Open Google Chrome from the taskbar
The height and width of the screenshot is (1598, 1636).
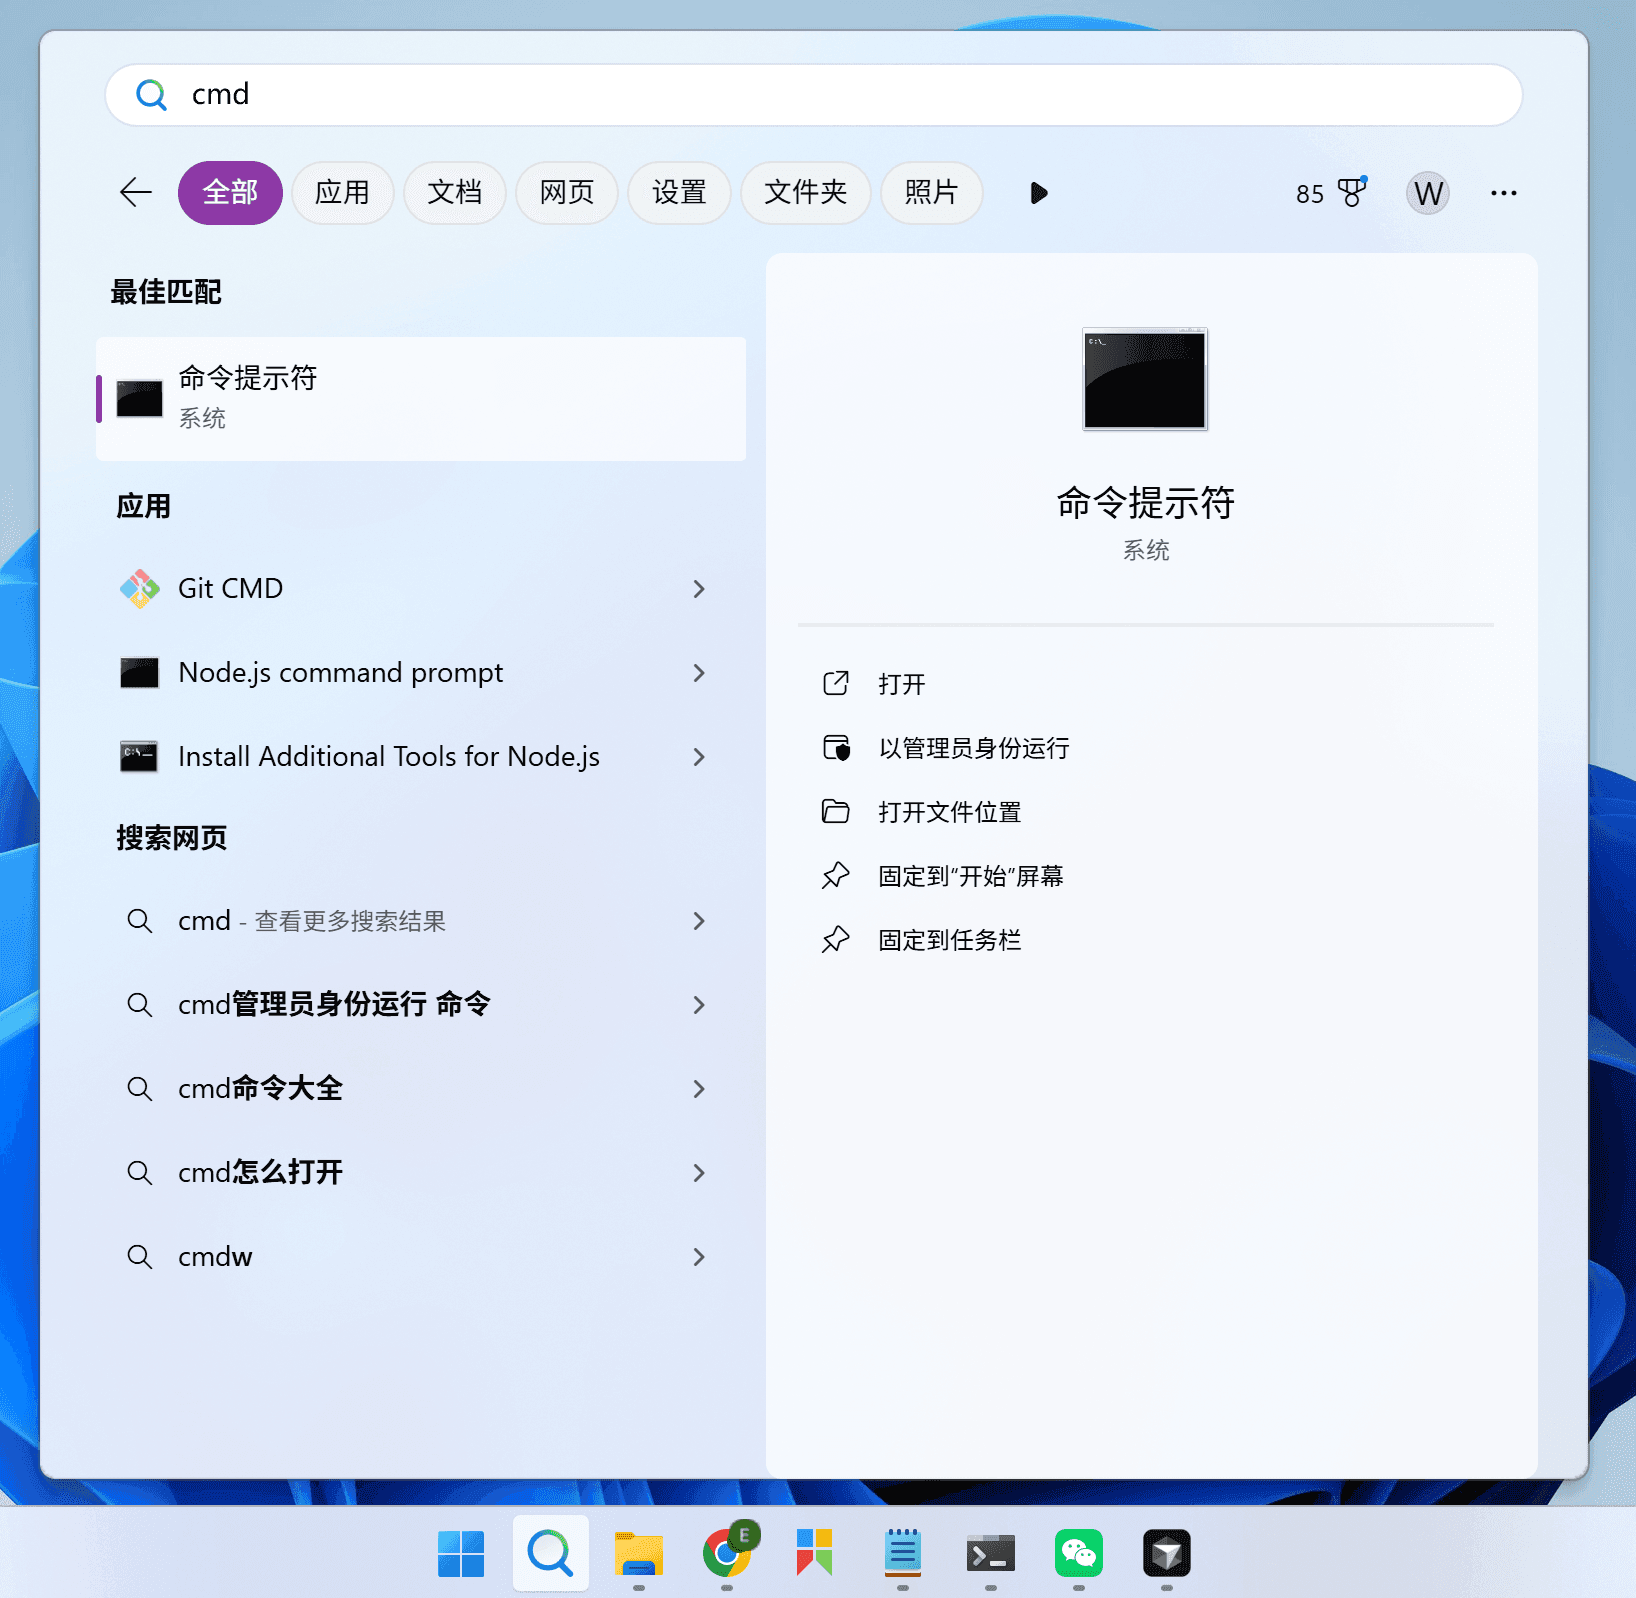click(x=727, y=1553)
